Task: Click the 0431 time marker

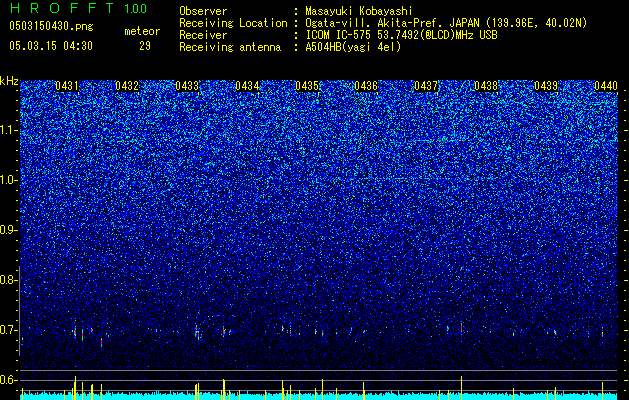Action: coord(67,86)
